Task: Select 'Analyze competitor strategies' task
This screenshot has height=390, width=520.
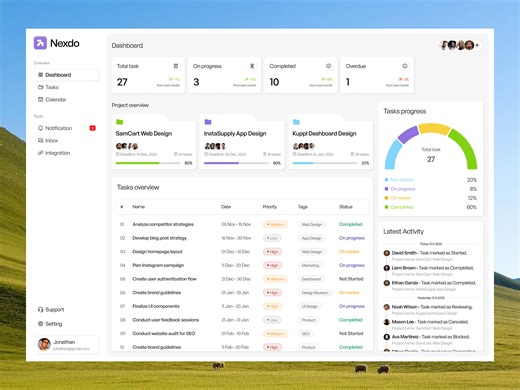Action: (x=163, y=224)
